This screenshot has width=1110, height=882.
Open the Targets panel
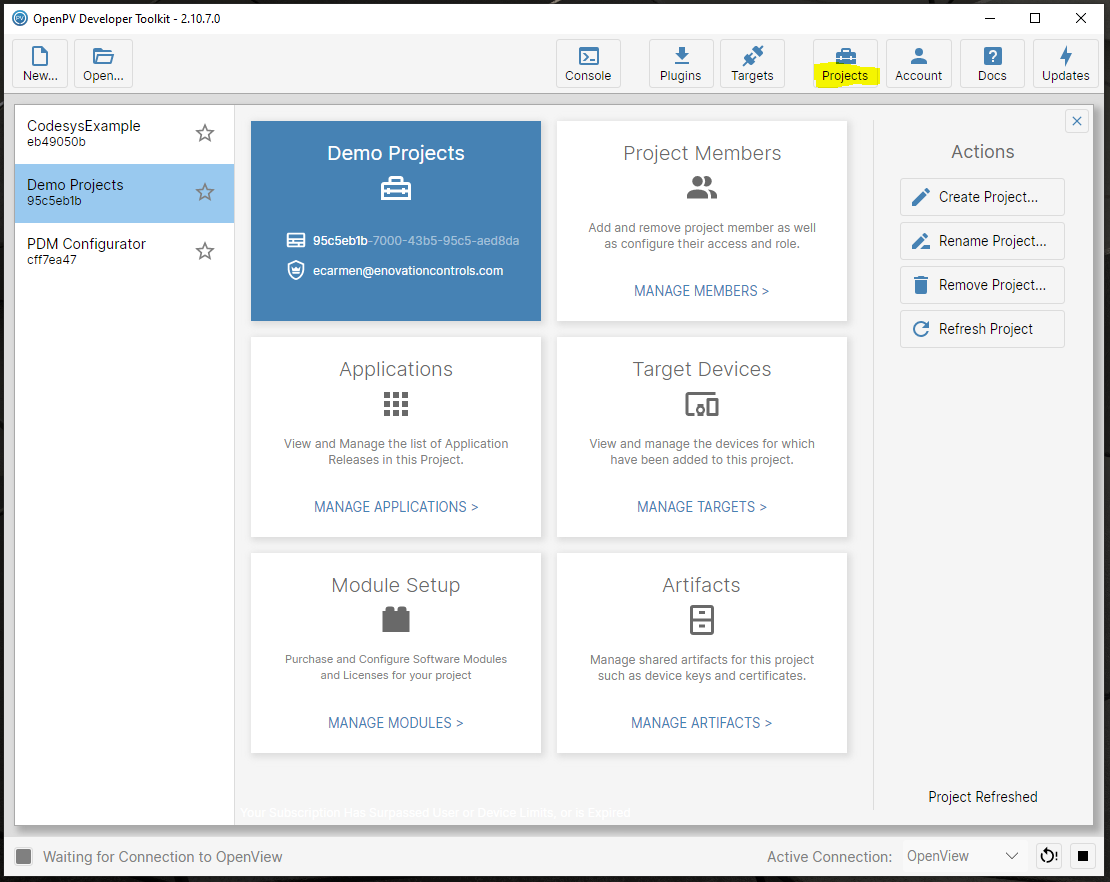(752, 64)
